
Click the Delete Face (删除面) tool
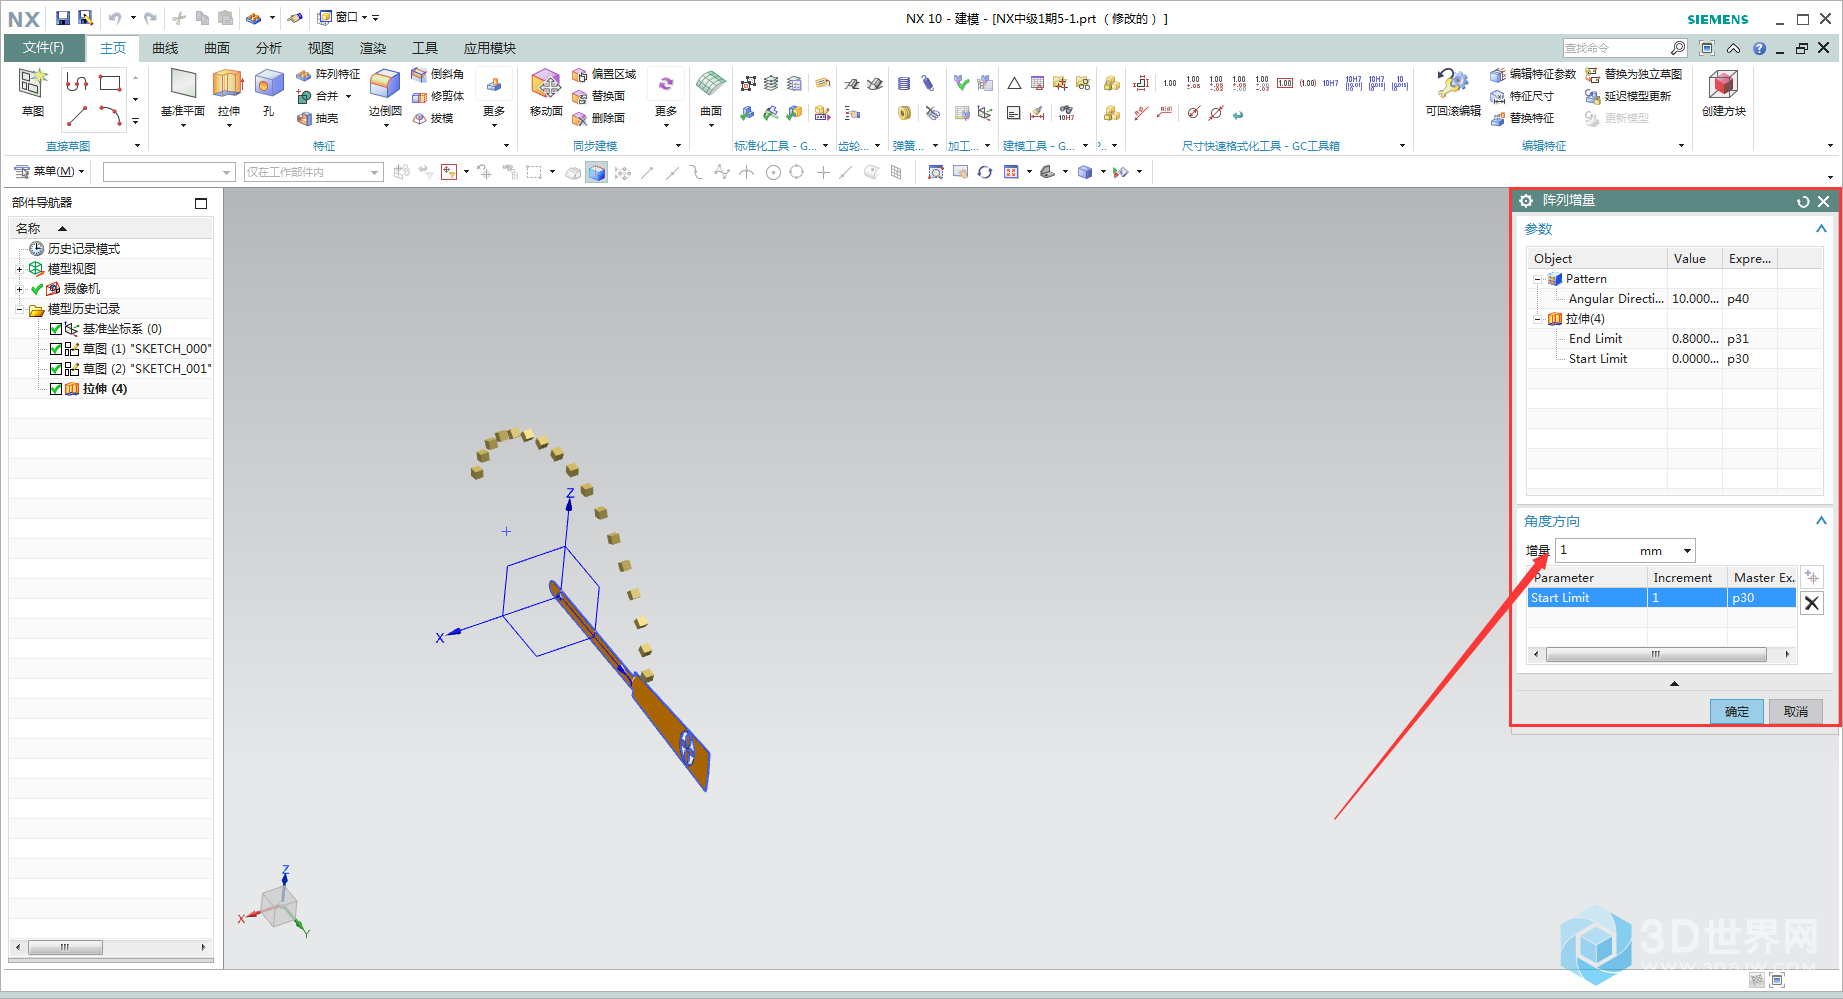tap(599, 118)
